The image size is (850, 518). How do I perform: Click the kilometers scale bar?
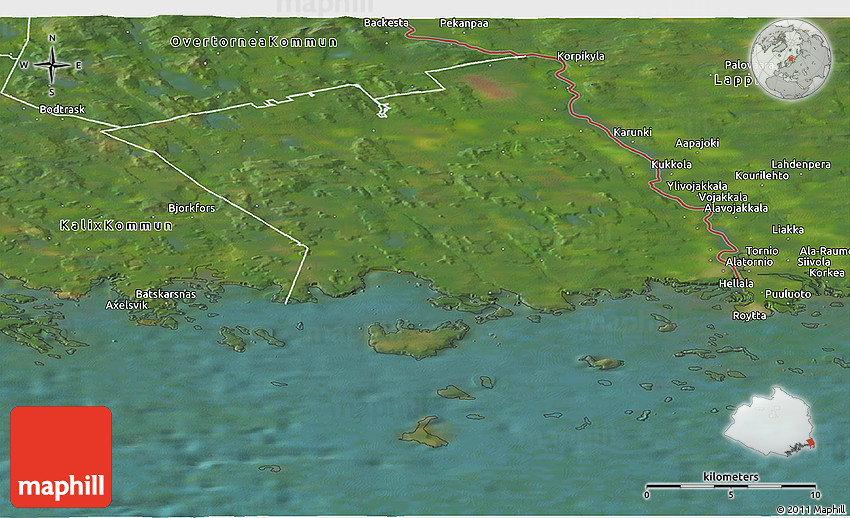732,485
